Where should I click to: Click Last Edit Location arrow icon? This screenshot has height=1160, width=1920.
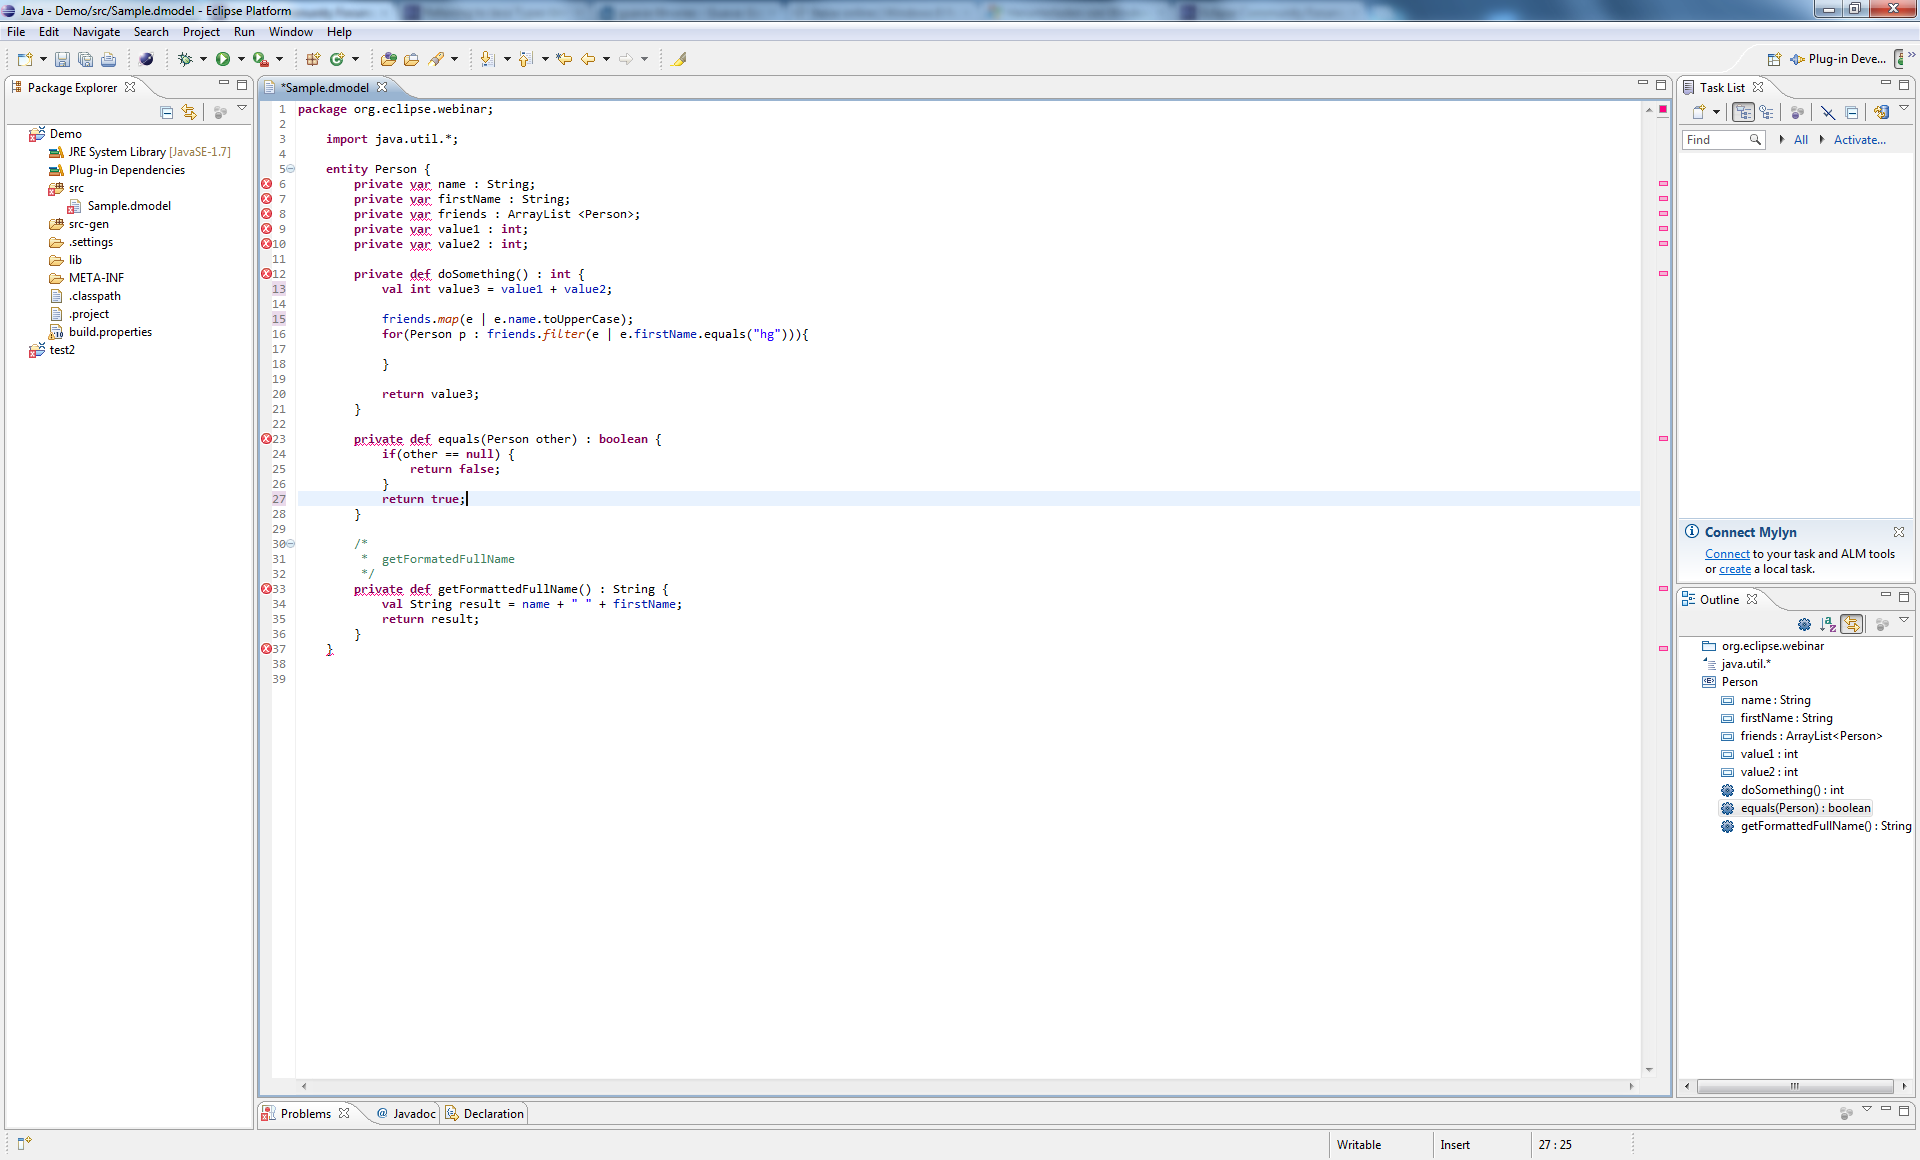click(564, 59)
